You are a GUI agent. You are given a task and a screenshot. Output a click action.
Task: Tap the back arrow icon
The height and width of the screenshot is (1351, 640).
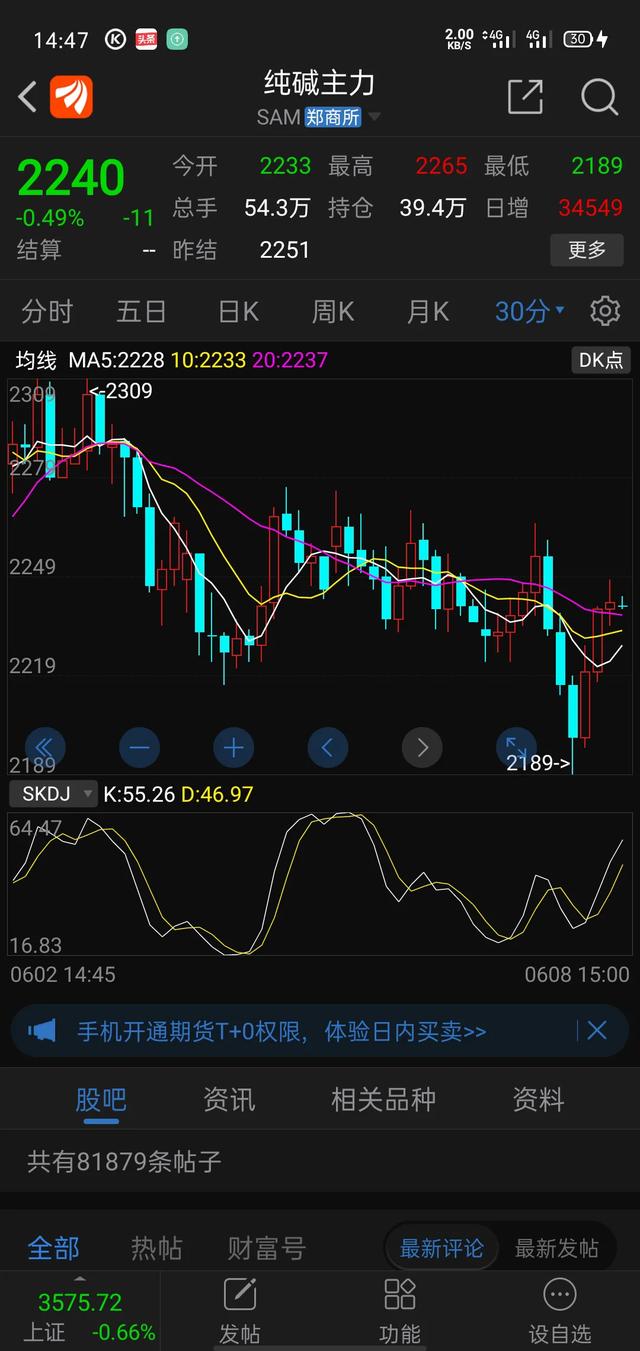(28, 97)
